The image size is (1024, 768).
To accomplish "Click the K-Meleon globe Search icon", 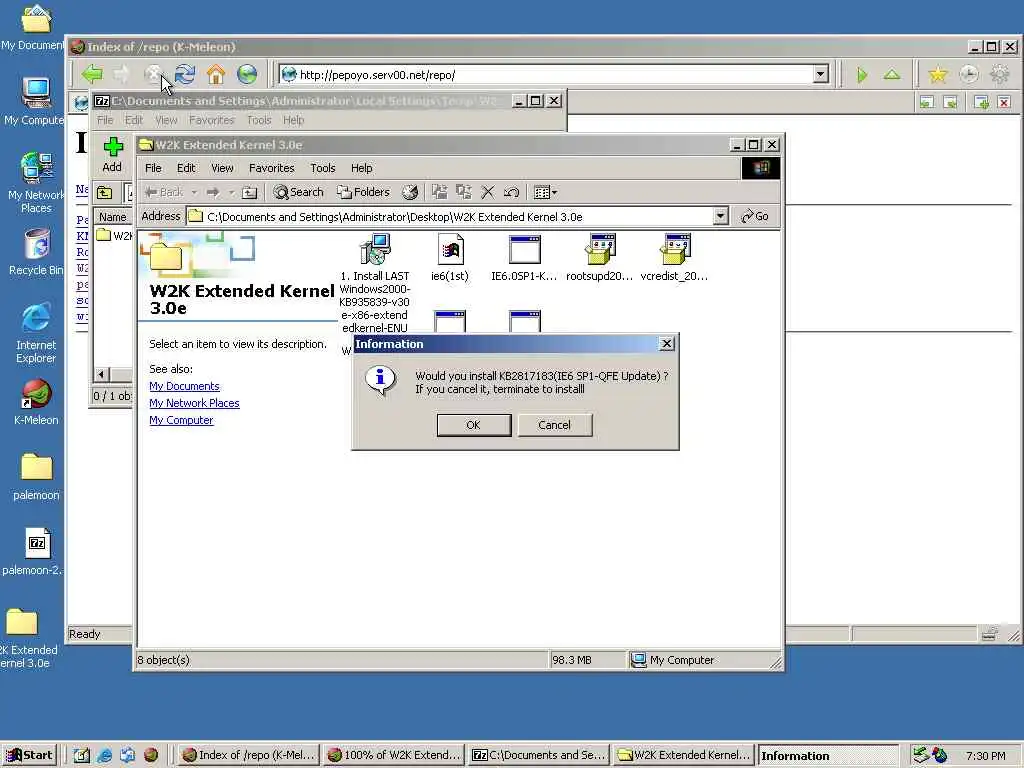I will tap(247, 74).
